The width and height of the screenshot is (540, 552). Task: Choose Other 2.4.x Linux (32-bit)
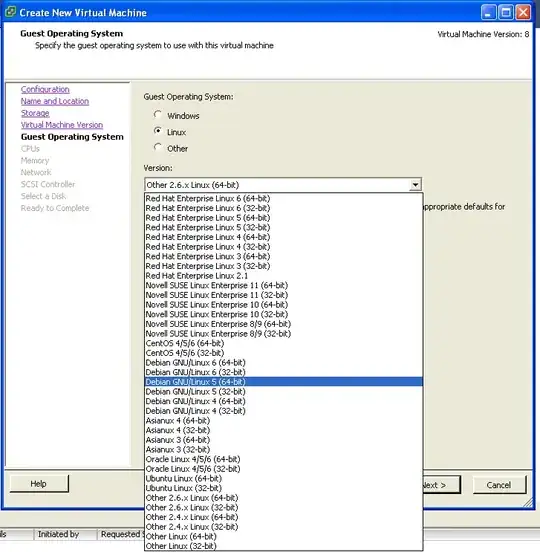pos(283,527)
